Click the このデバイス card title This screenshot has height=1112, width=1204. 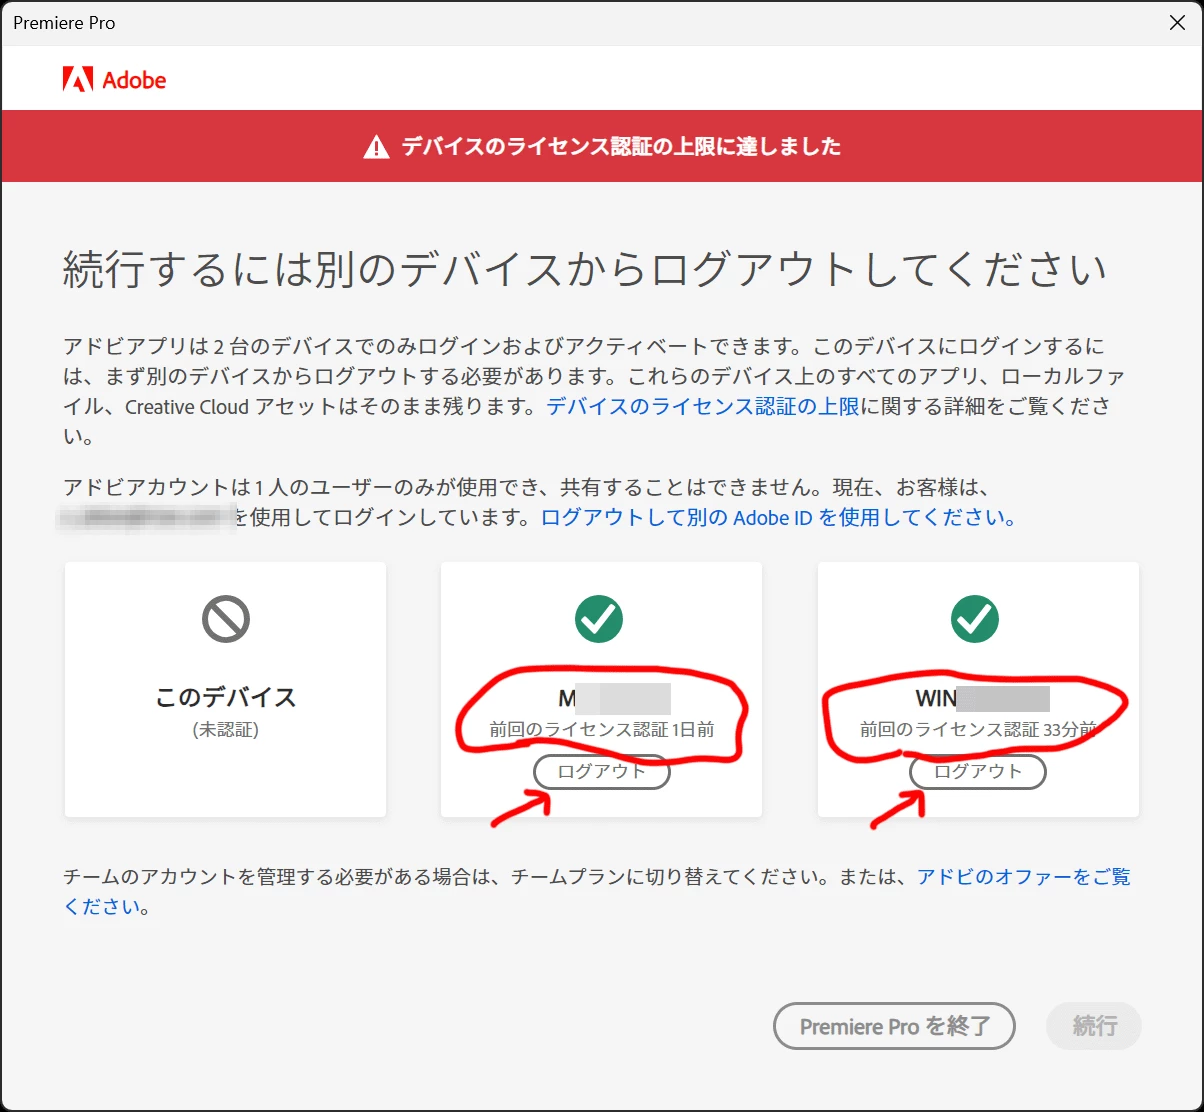coord(225,697)
